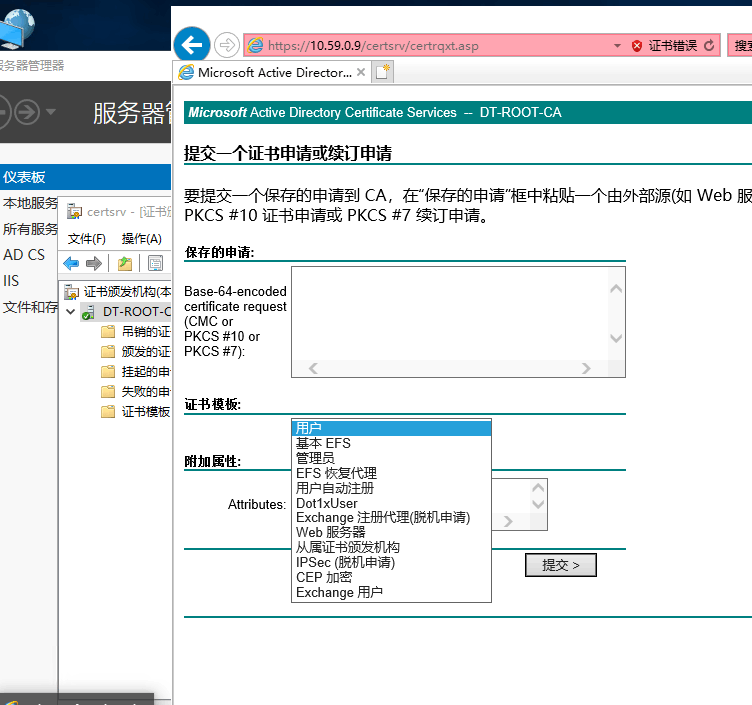Viewport: 752px width, 705px height.
Task: Click certsrv toolbar forward arrow
Action: click(94, 263)
